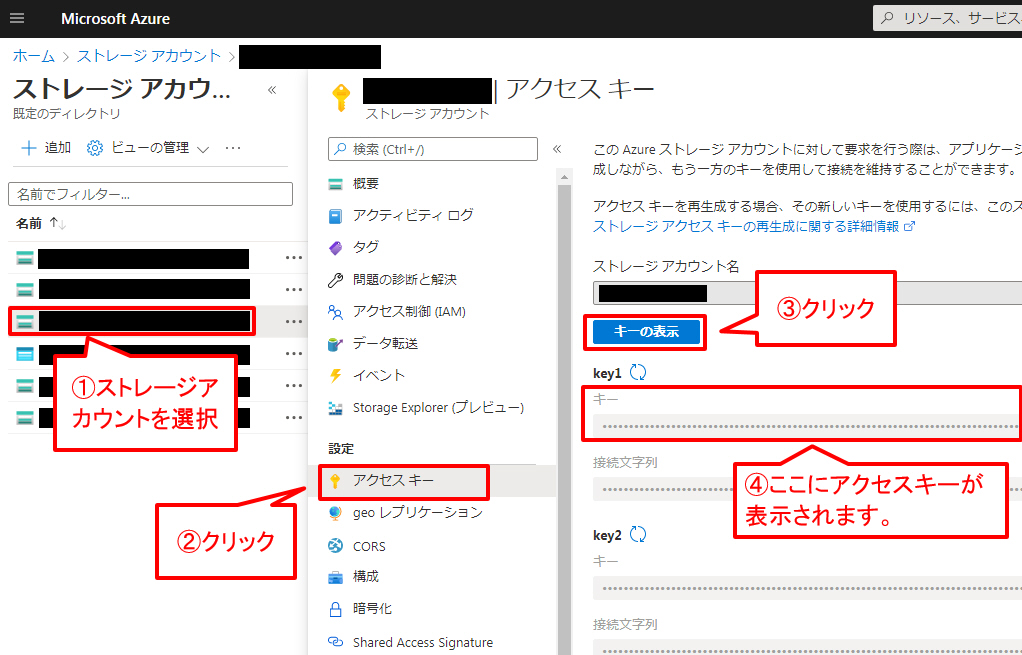The image size is (1022, 655).
Task: Click the 構成 toolbox icon
Action: coord(336,577)
